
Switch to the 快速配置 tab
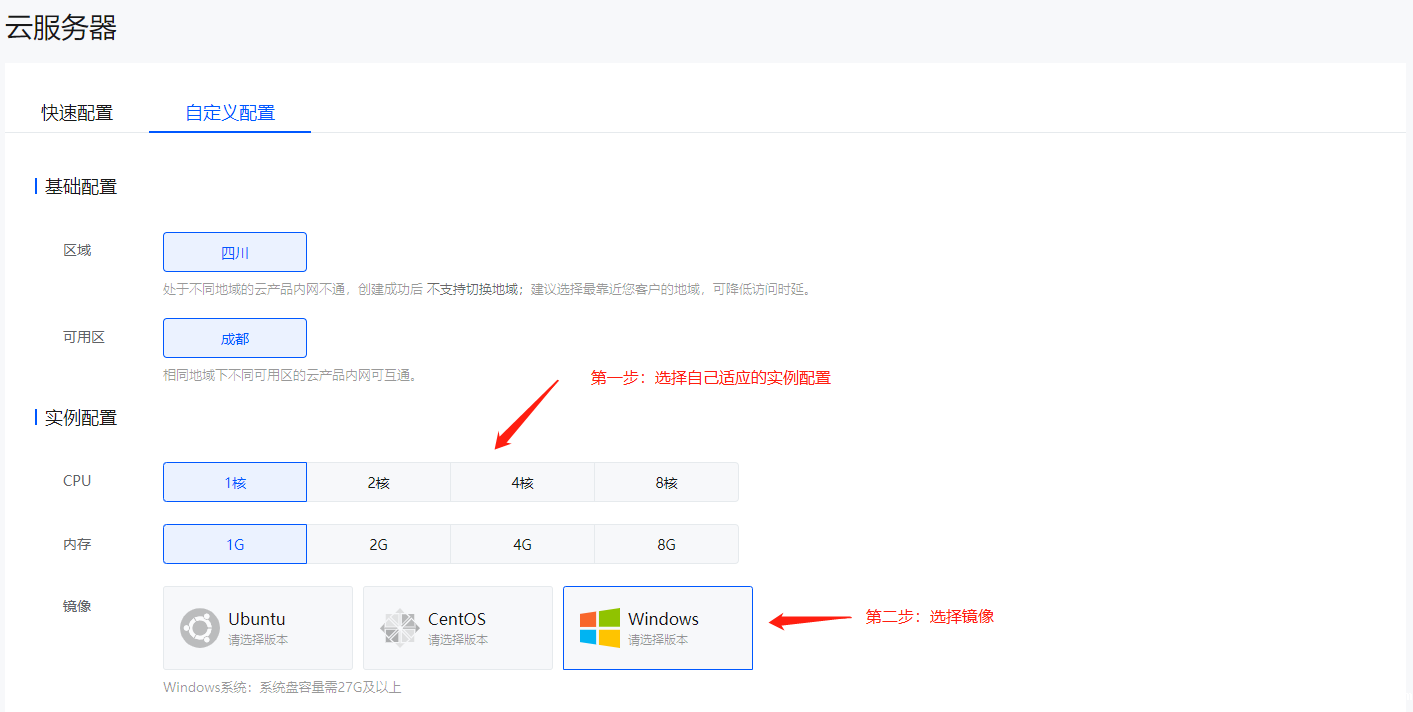(78, 113)
